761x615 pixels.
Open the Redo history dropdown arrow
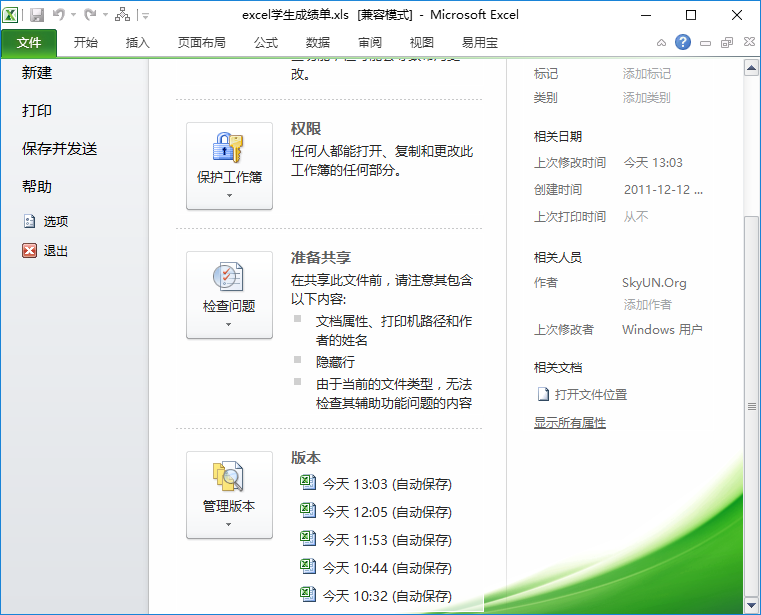point(105,15)
